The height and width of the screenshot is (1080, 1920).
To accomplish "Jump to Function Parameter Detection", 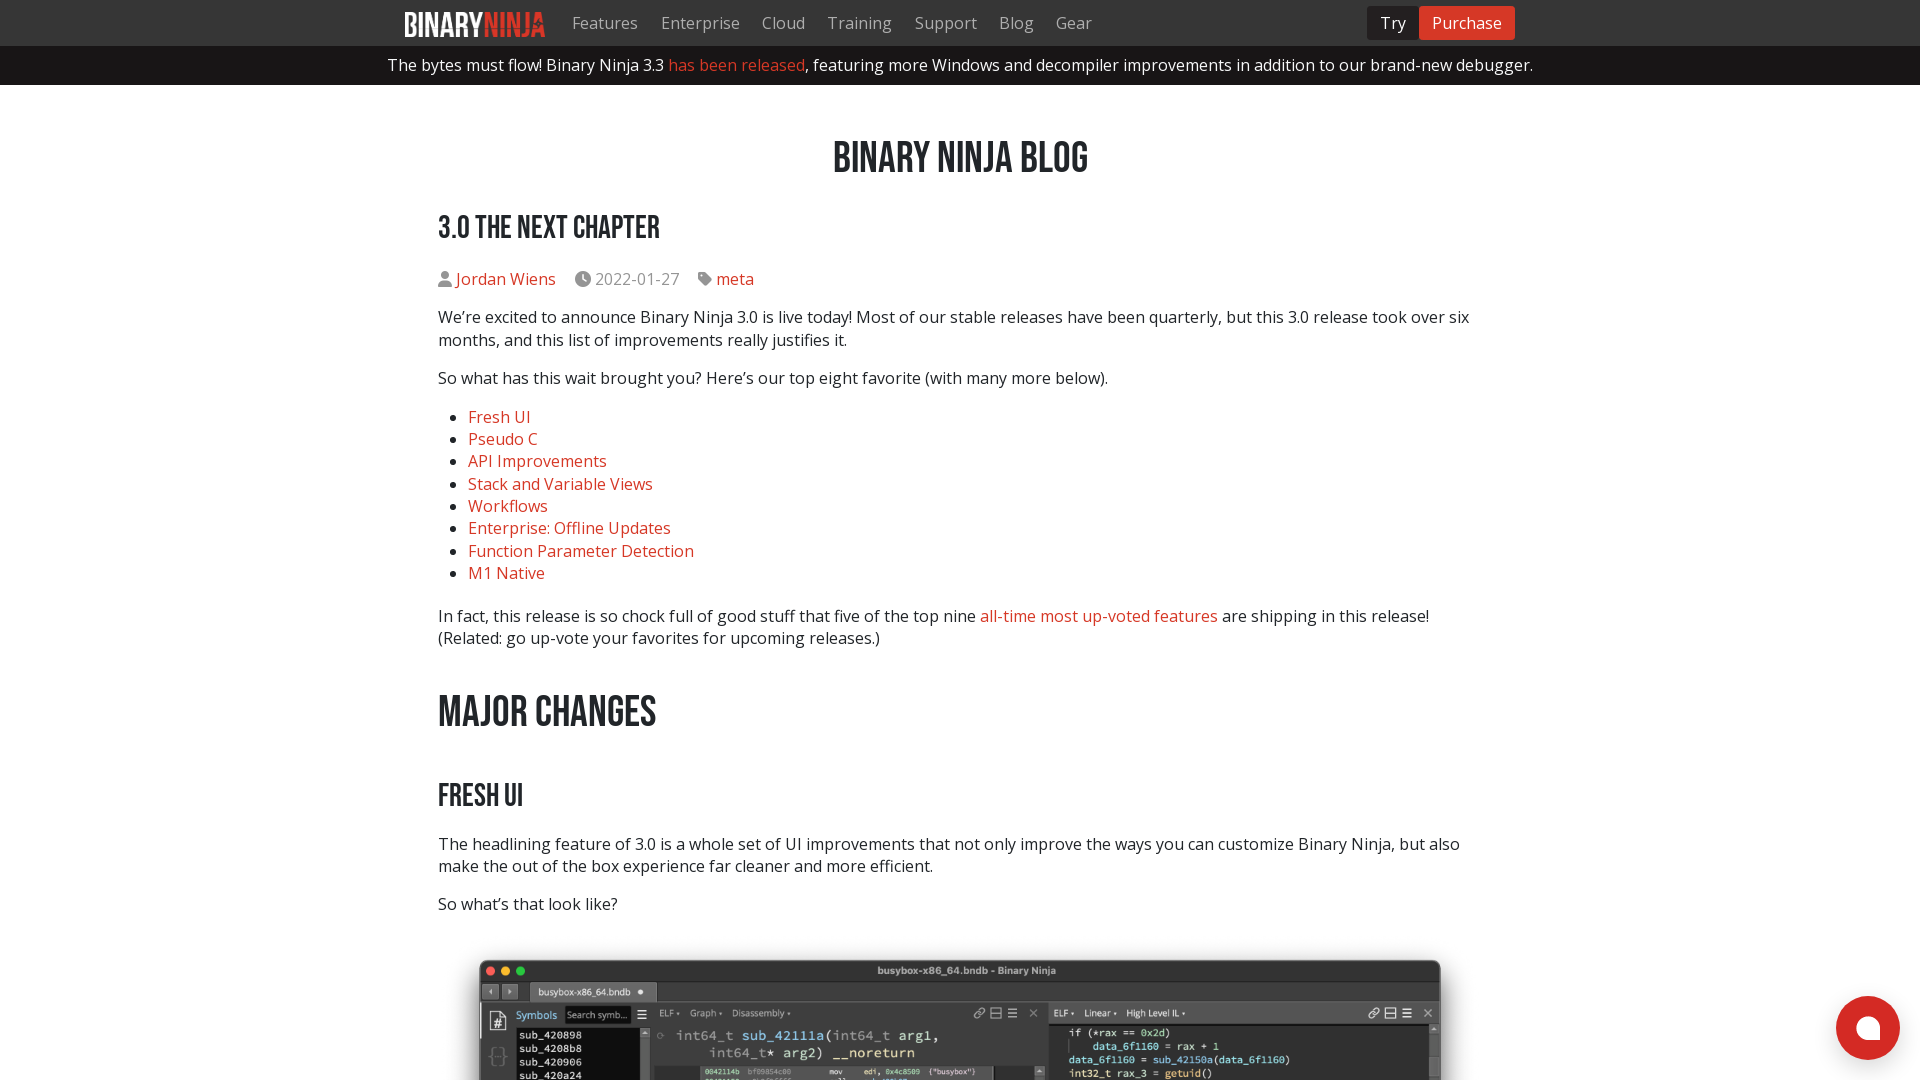I will pos(581,551).
